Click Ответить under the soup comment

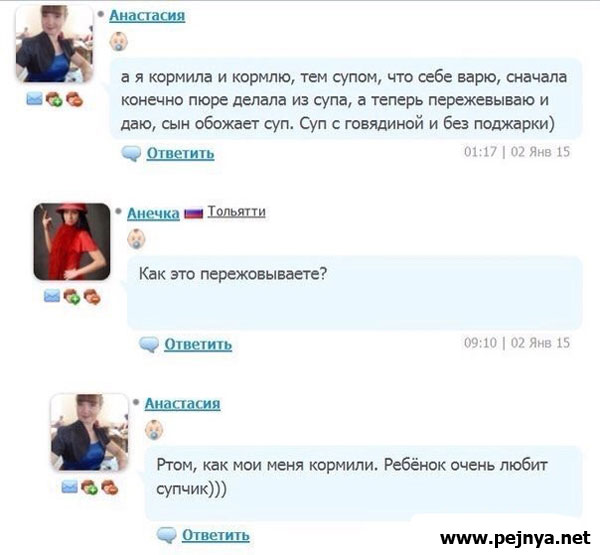180,153
